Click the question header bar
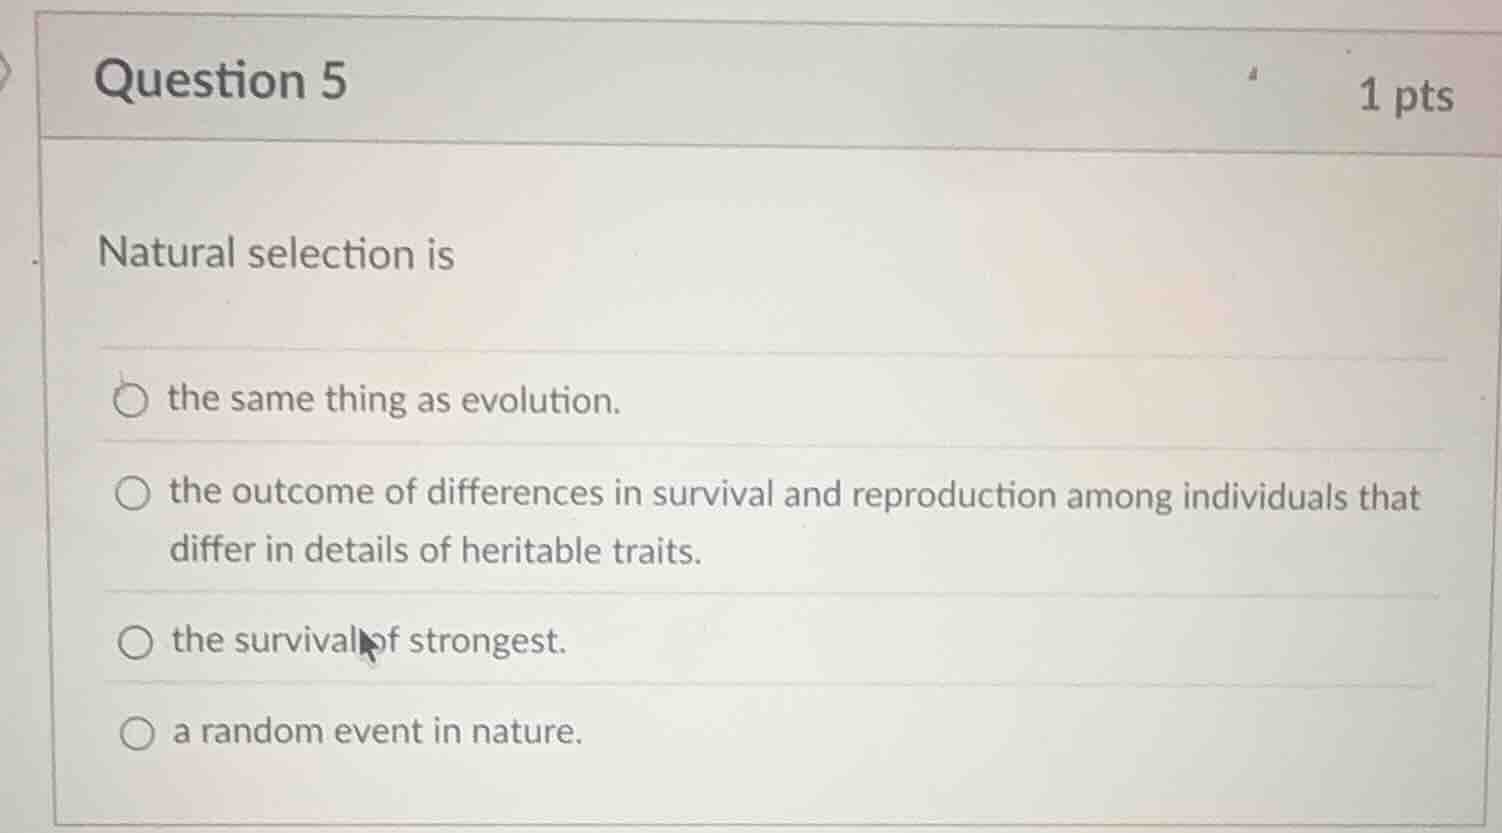 click(x=750, y=82)
